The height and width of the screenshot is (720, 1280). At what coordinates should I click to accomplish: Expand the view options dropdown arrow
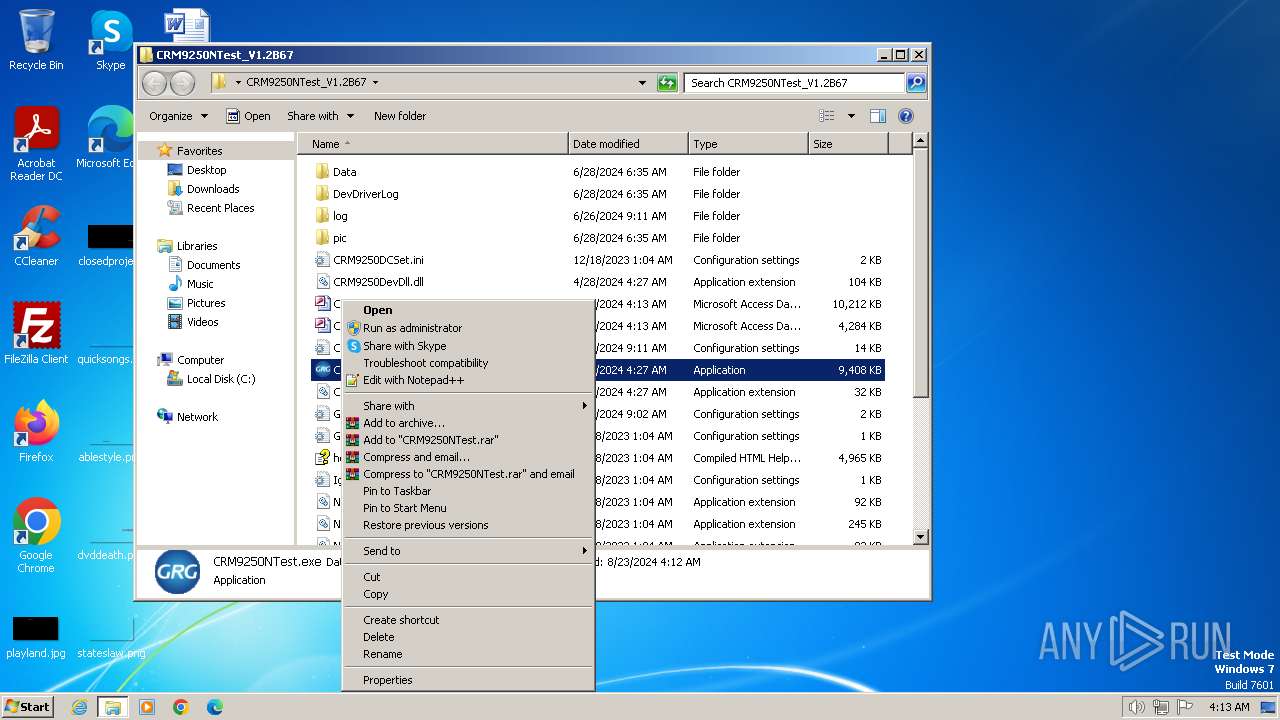(x=851, y=116)
